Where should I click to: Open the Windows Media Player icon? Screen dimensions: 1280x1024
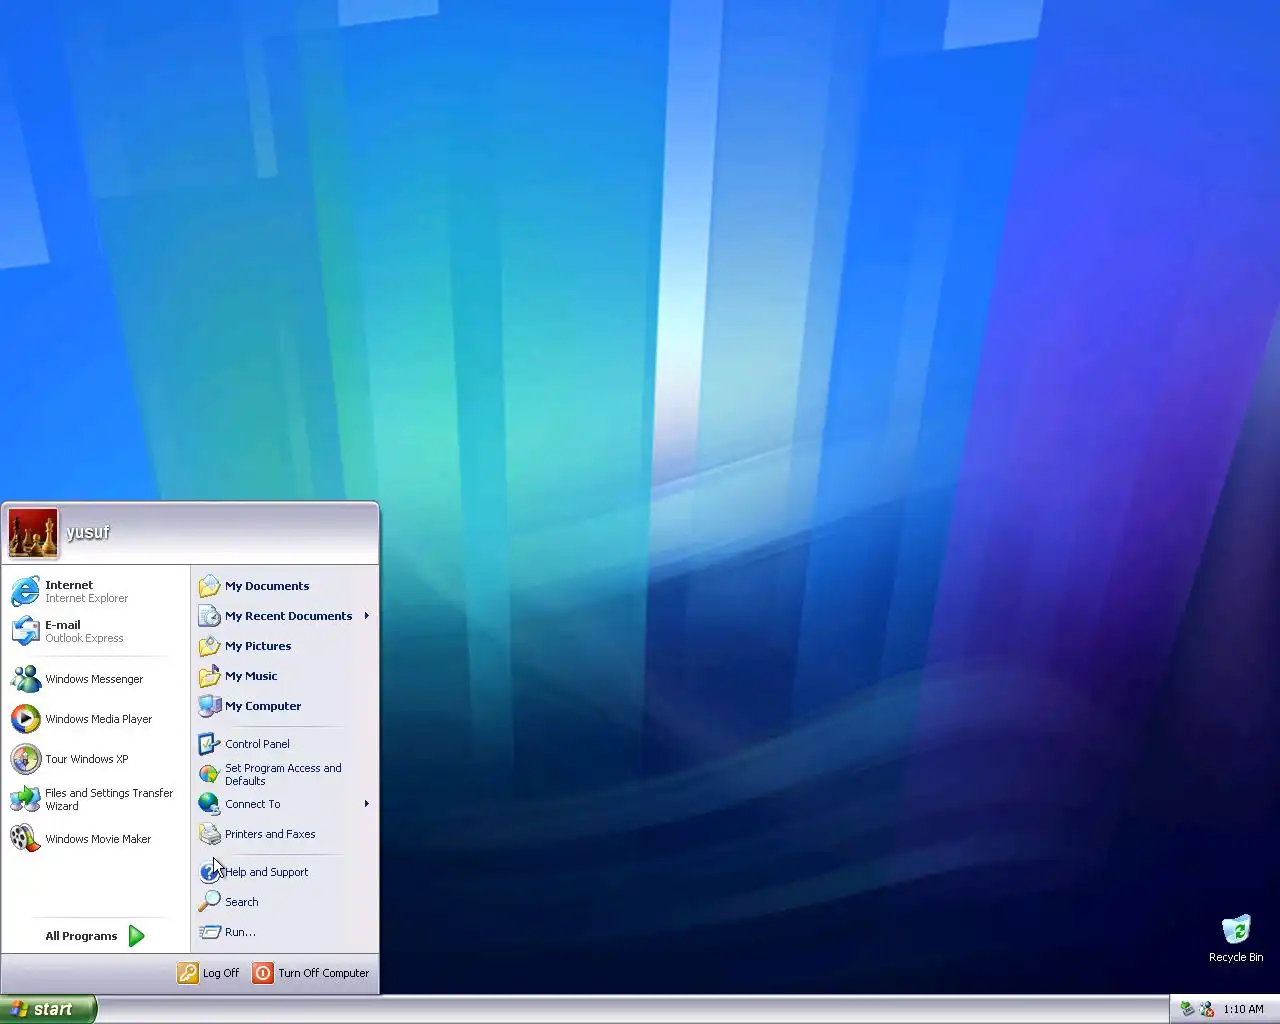point(25,719)
